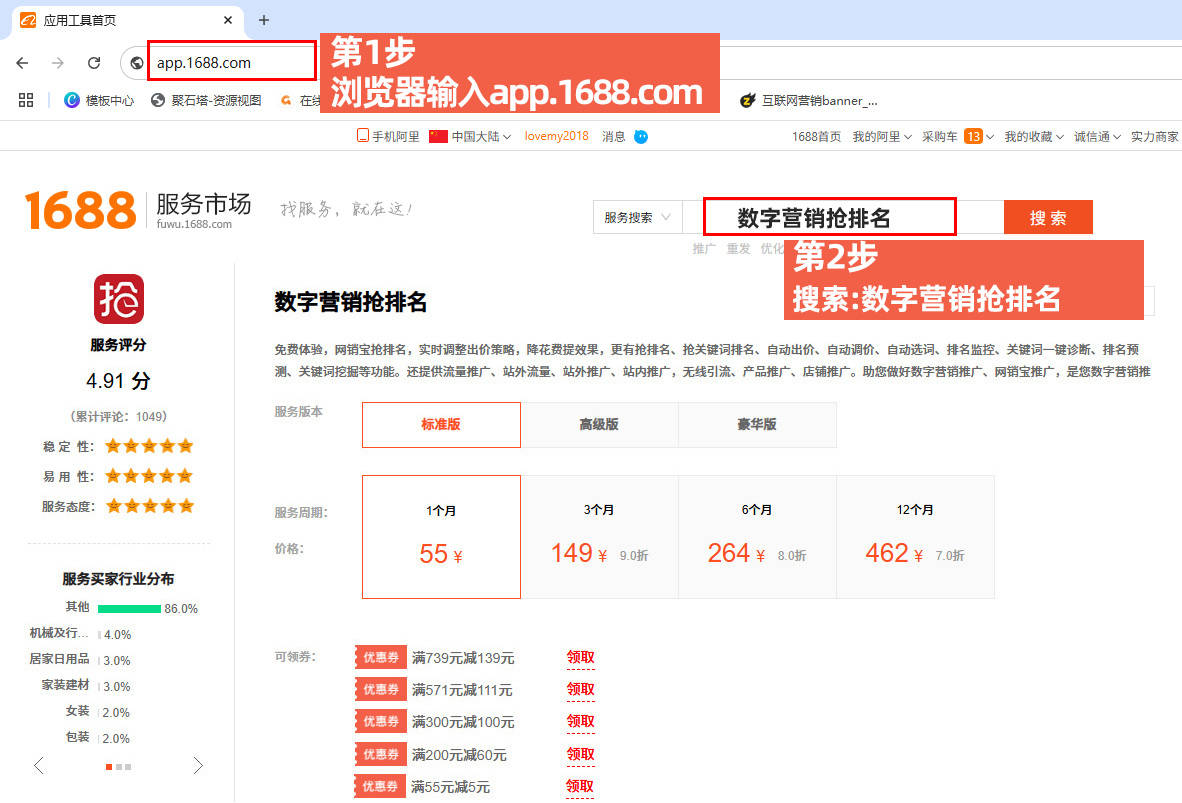Open 1688首页 in the top navigation
1182x803 pixels.
(816, 136)
